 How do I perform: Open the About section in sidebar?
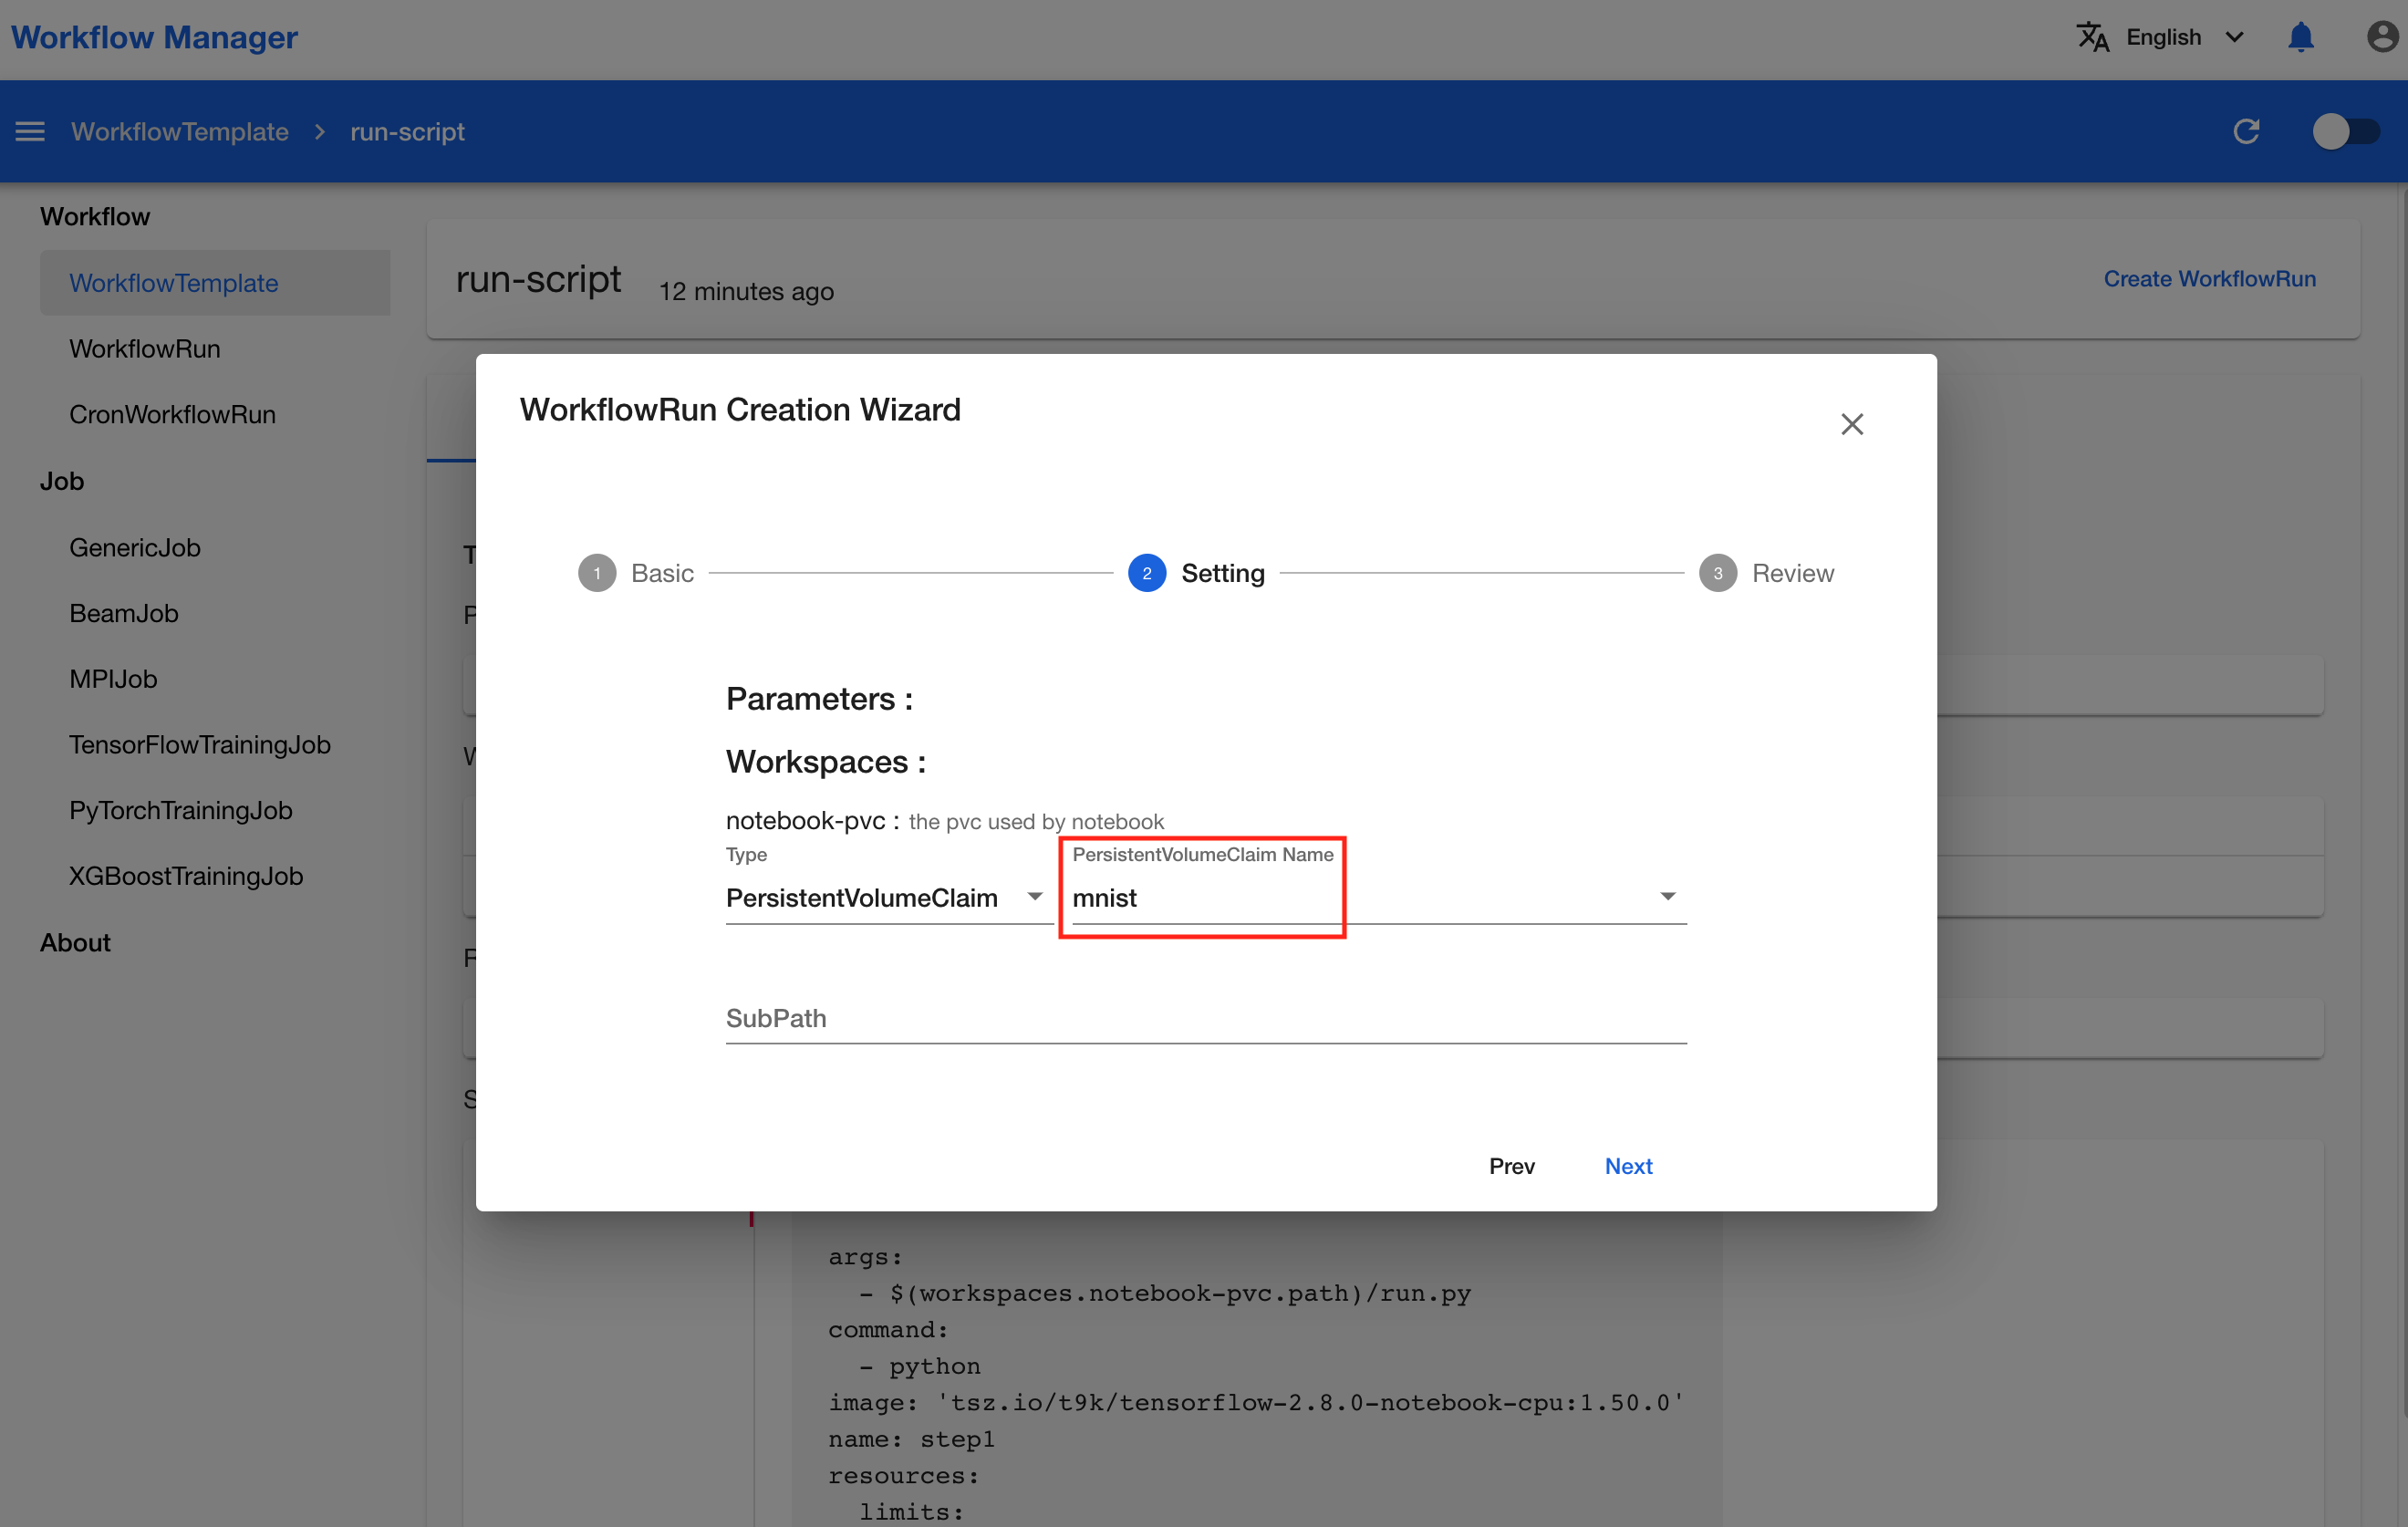75,942
